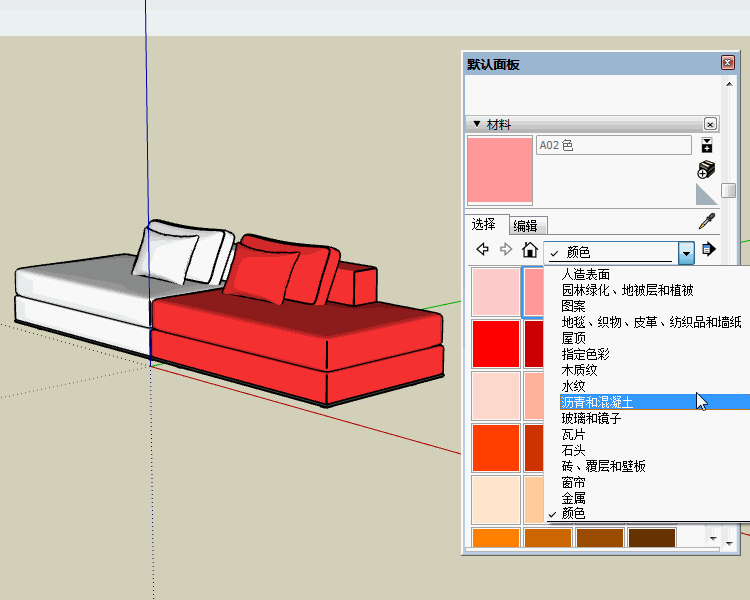750x600 pixels.
Task: Click the Create Material icon
Action: [707, 168]
